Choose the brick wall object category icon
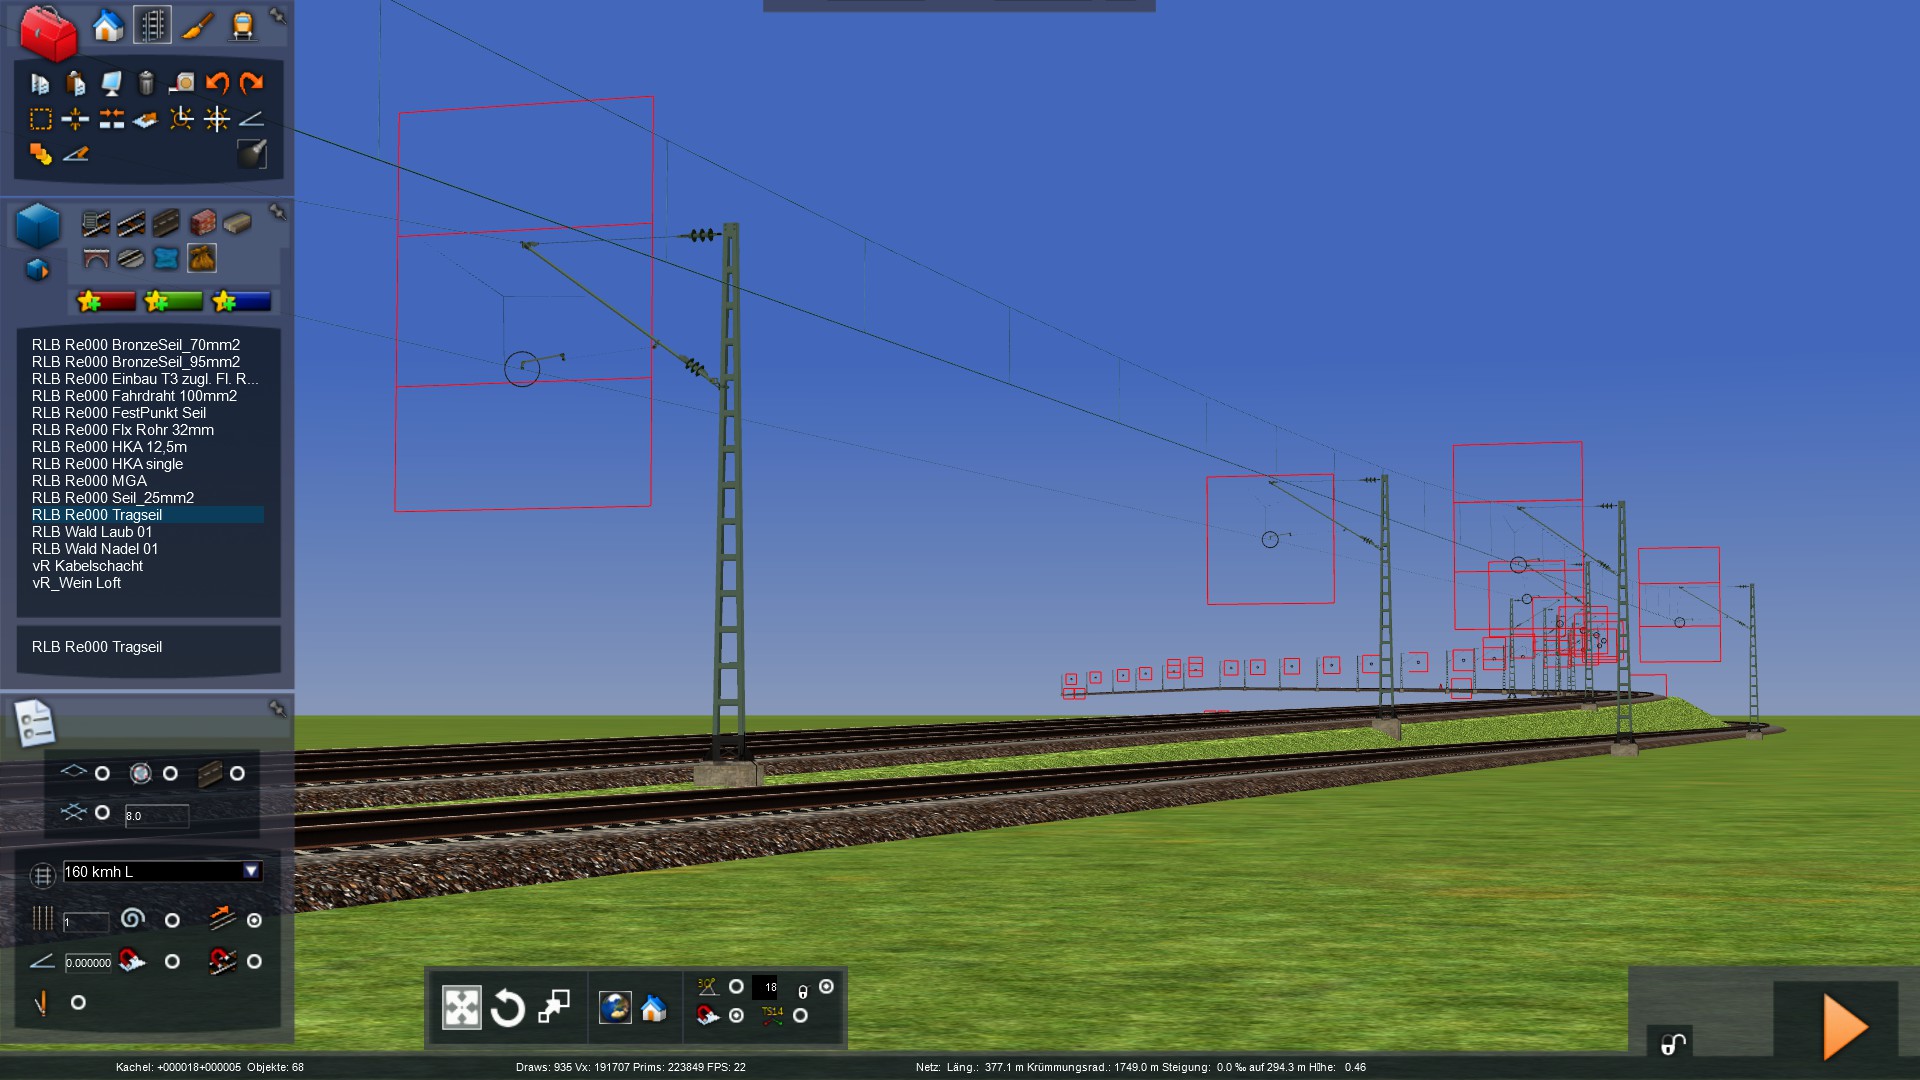The image size is (1920, 1080). click(x=203, y=222)
